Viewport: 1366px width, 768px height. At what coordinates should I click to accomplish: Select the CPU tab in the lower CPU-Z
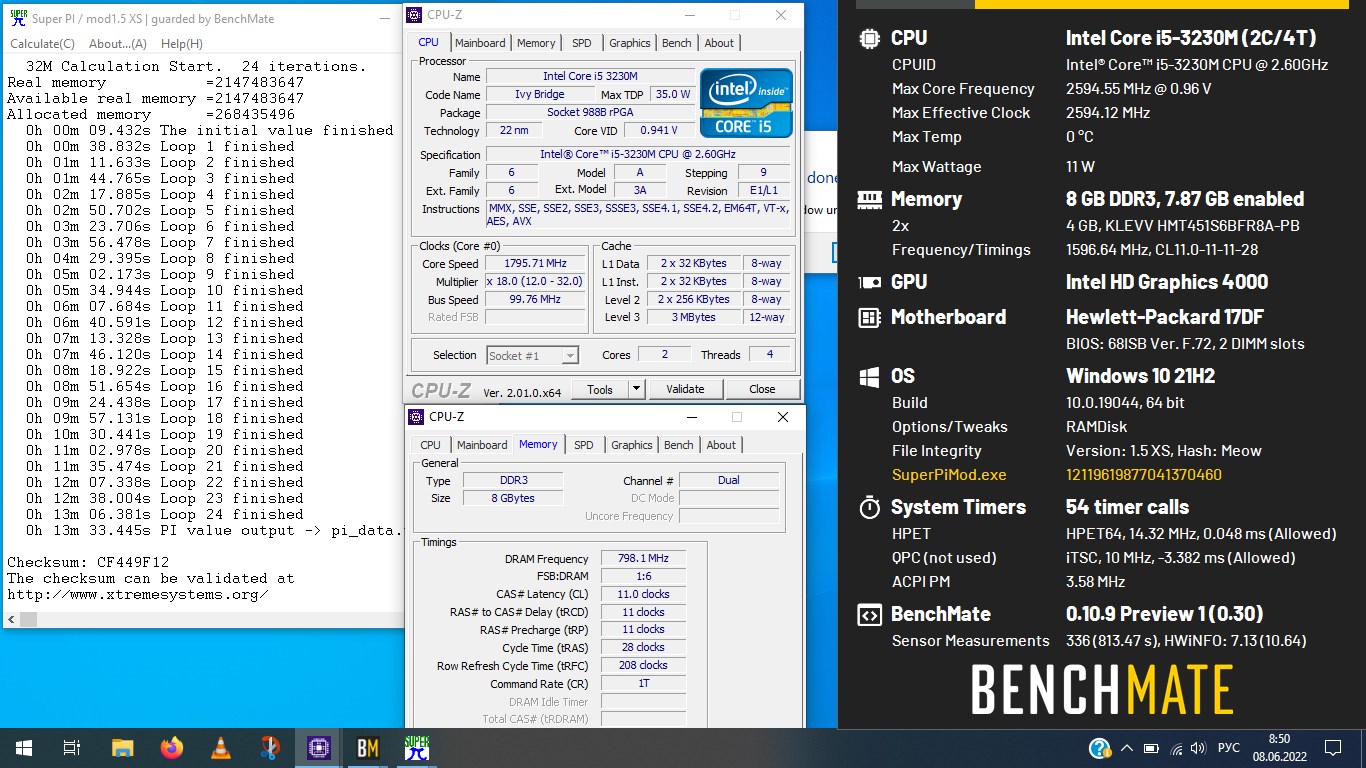point(430,445)
